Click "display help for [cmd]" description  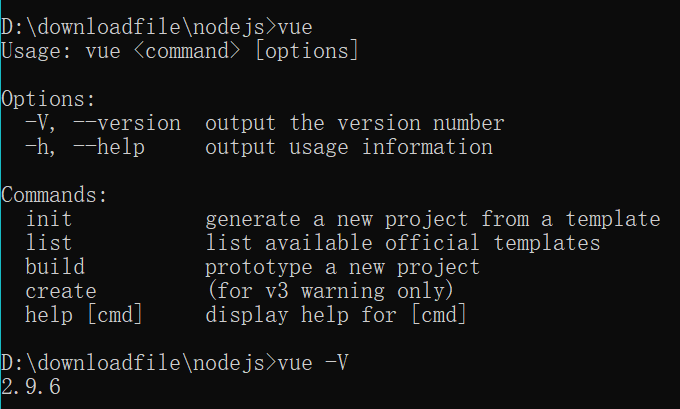click(x=336, y=315)
